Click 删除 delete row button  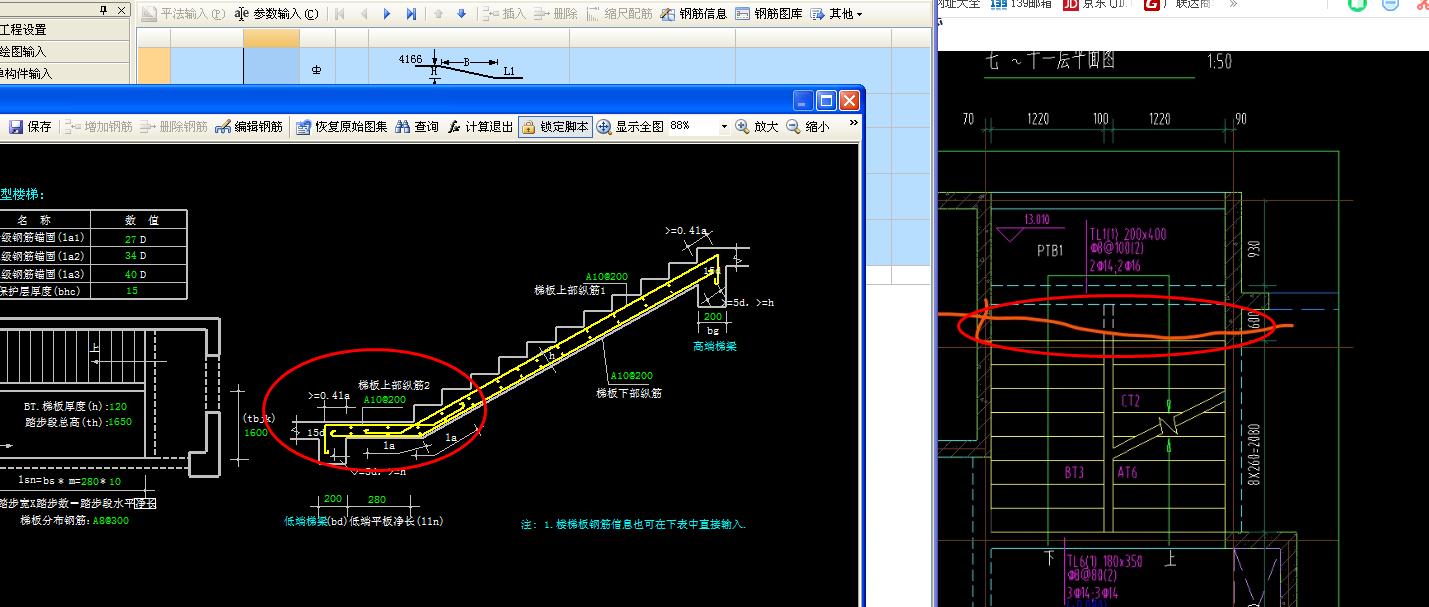pyautogui.click(x=554, y=14)
